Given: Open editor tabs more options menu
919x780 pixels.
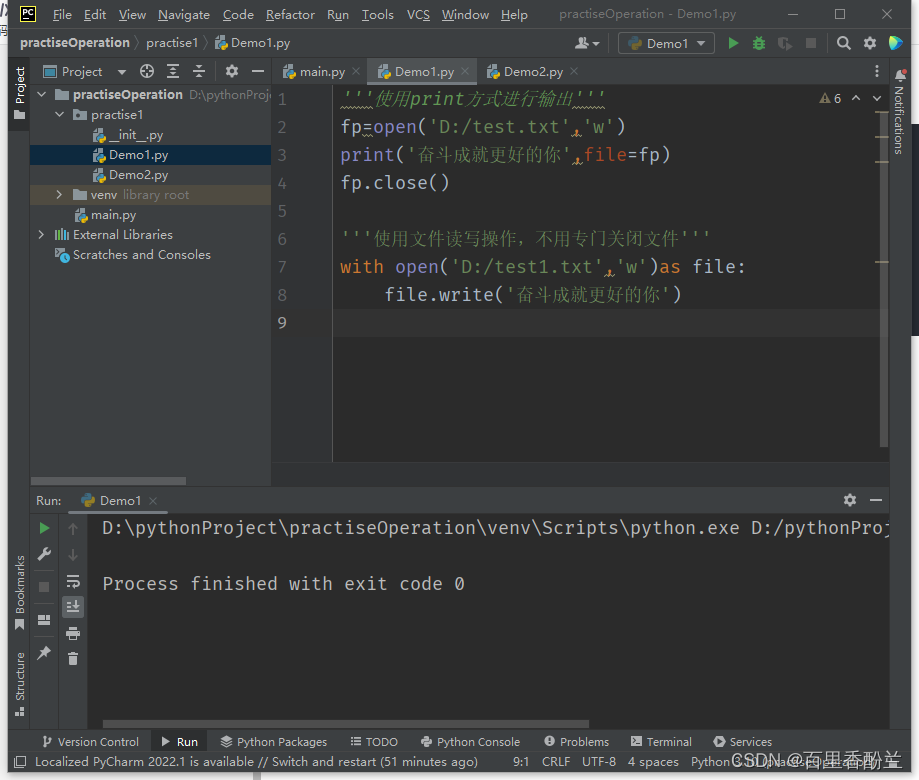Looking at the screenshot, I should tap(877, 71).
